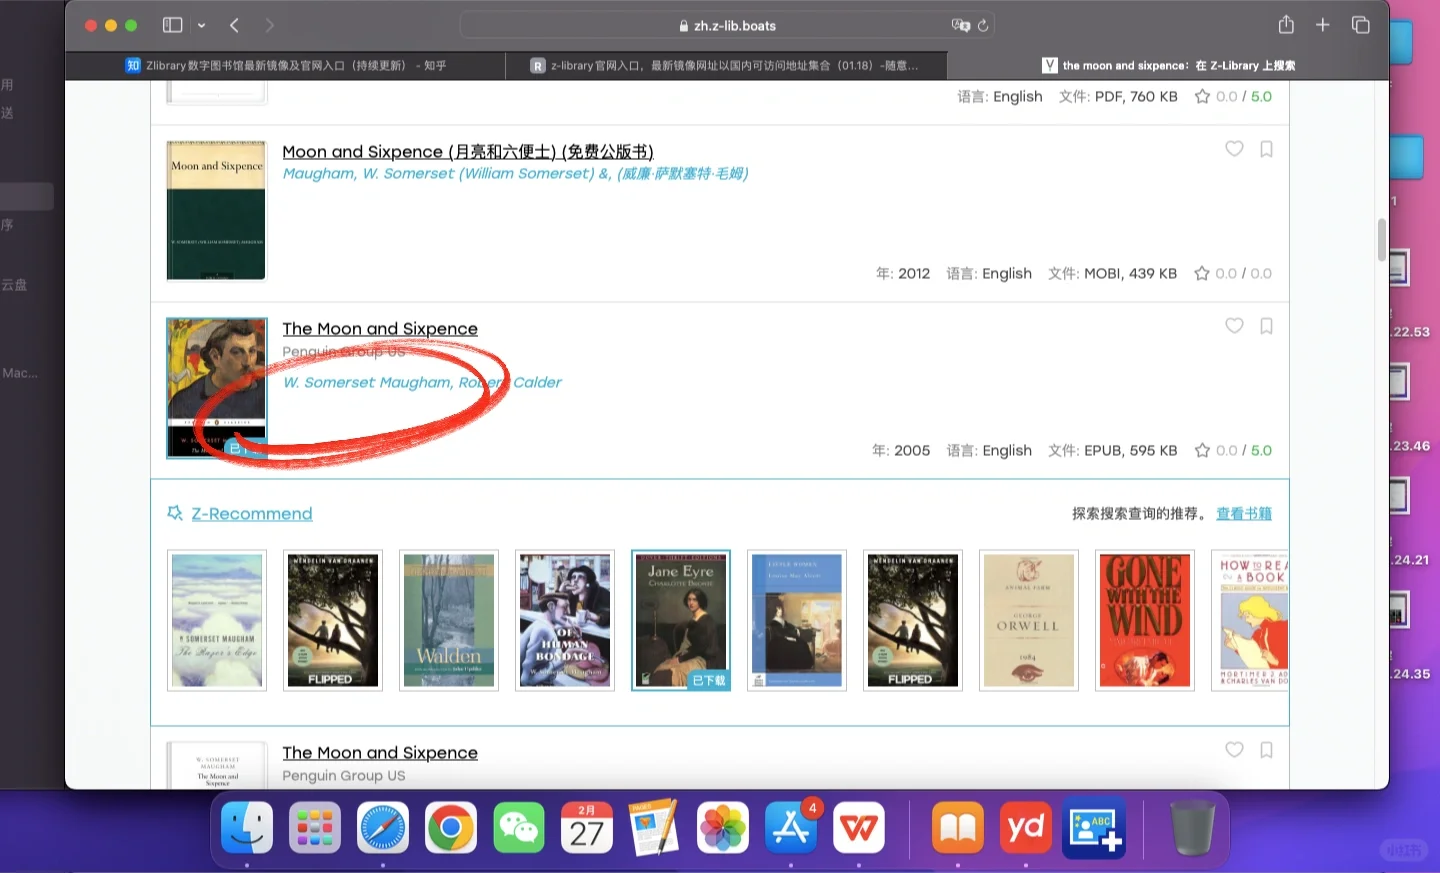1440x873 pixels.
Task: Open Pages from the Dock
Action: 655,828
